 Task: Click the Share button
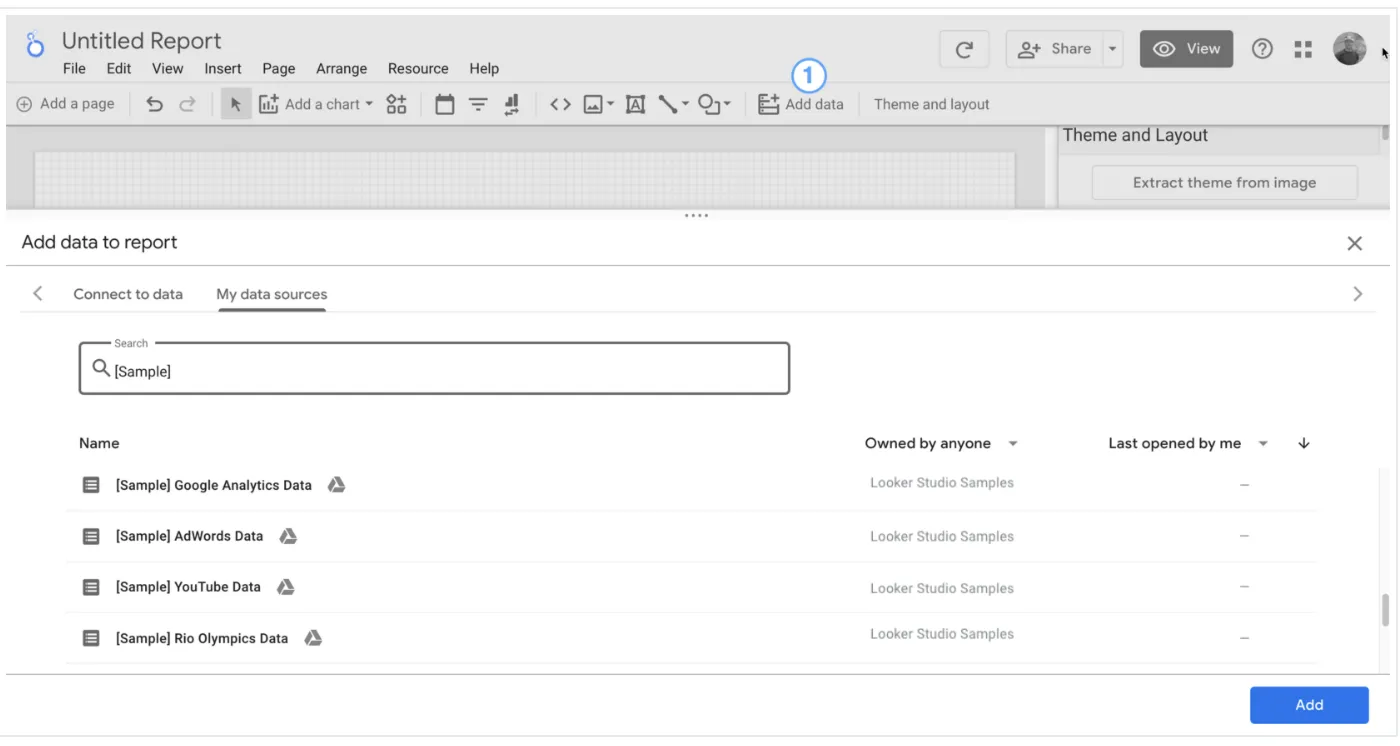pos(1054,49)
